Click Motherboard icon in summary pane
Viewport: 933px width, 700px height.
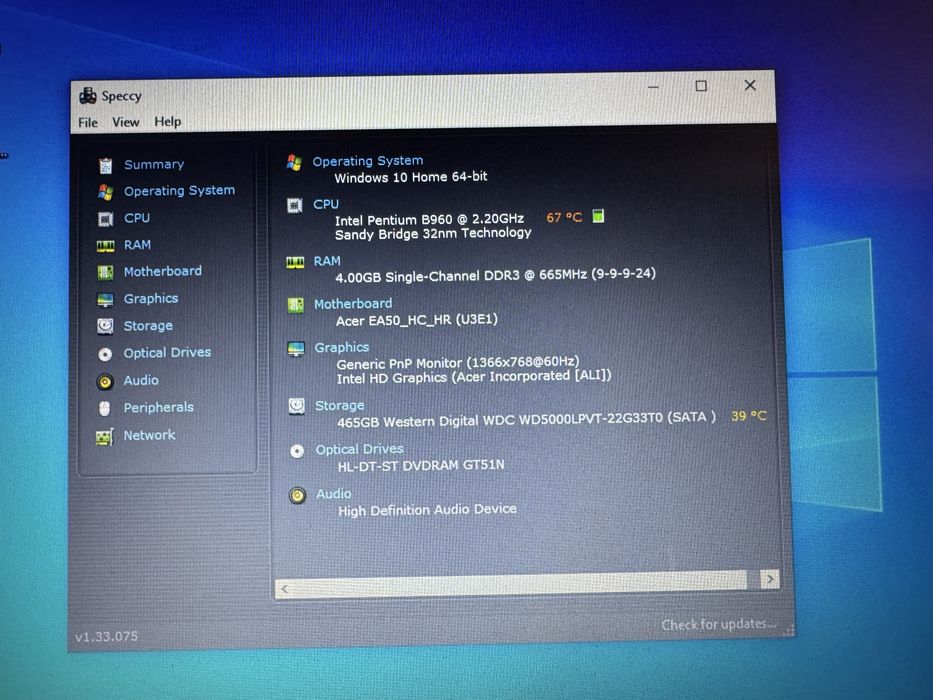(296, 305)
